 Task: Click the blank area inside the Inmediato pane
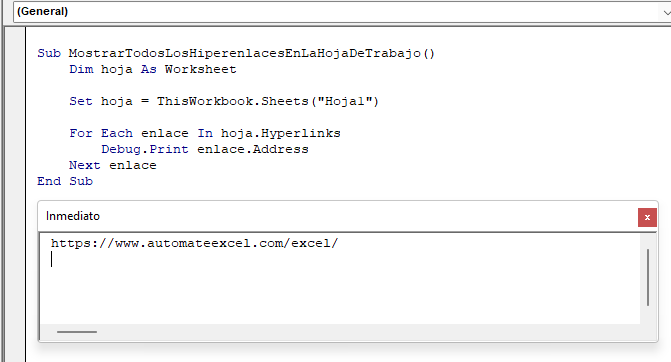[342, 295]
